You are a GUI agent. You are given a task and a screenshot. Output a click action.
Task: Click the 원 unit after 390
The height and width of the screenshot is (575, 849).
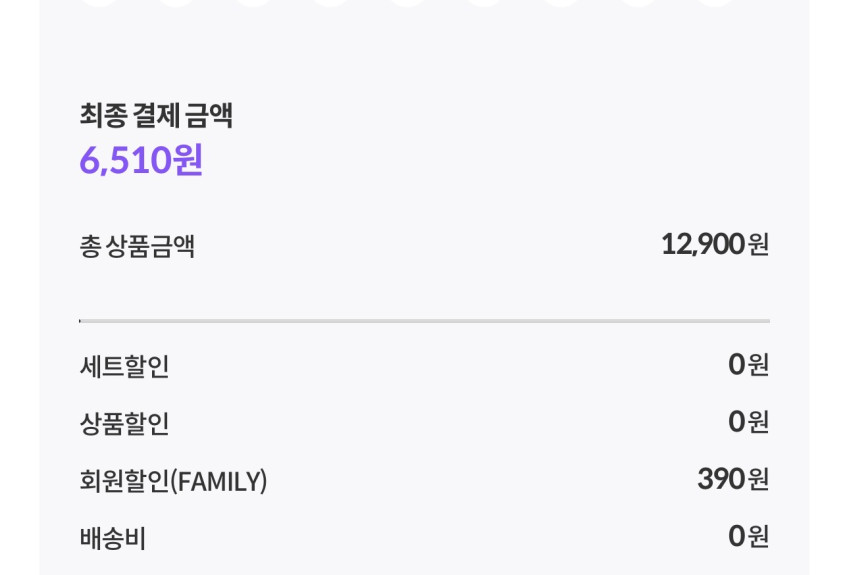coord(759,480)
